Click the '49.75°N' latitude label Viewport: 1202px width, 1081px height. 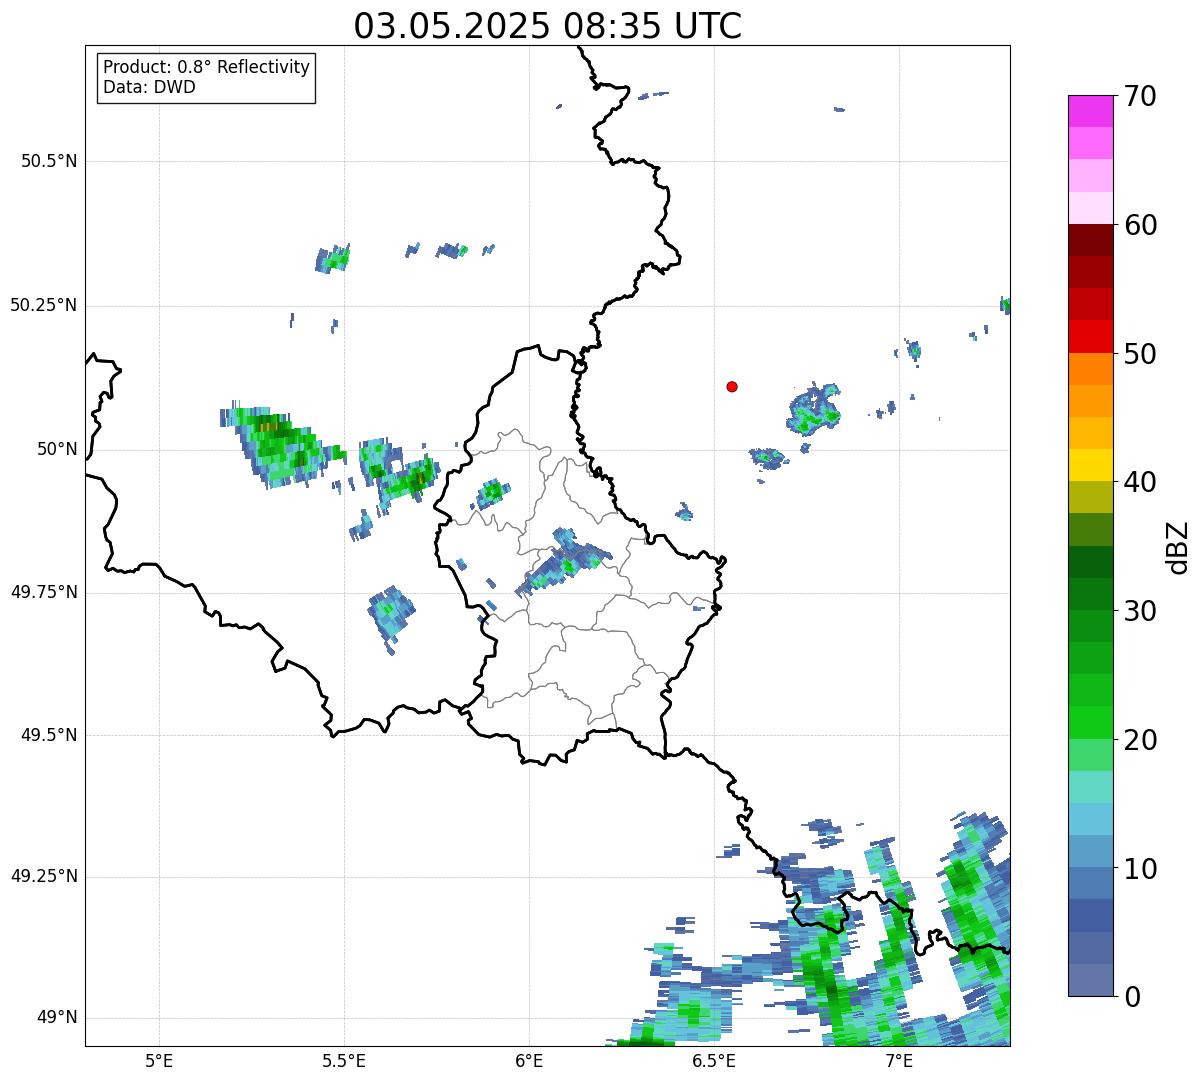point(44,592)
